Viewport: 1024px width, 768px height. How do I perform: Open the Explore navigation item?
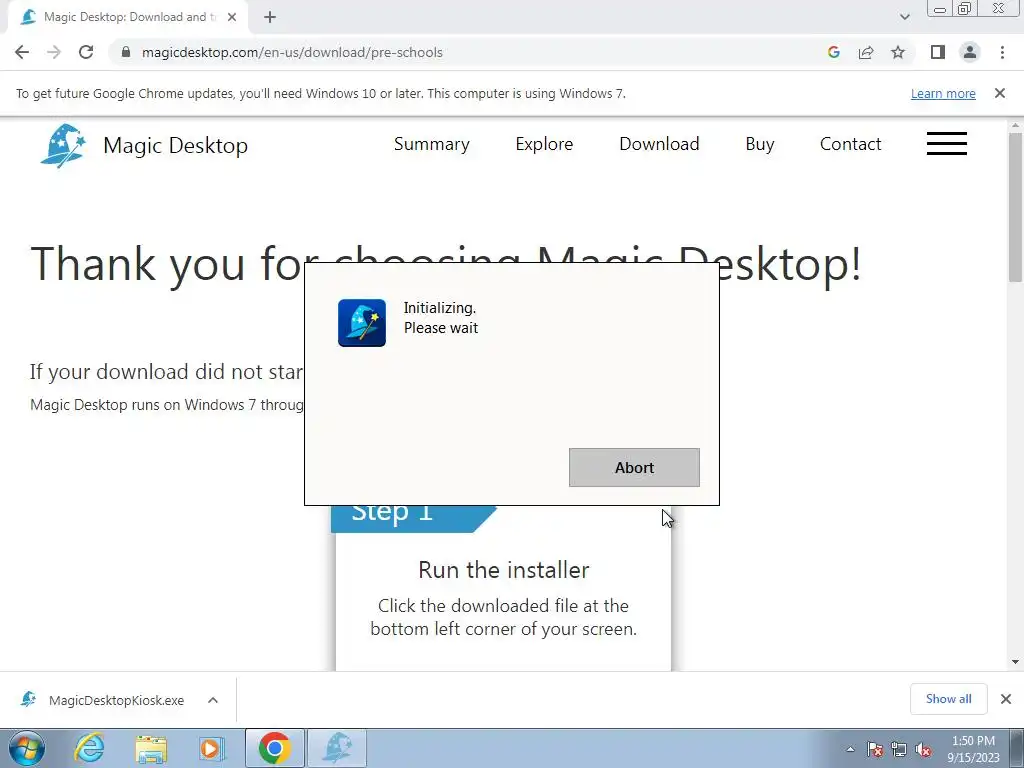[544, 144]
